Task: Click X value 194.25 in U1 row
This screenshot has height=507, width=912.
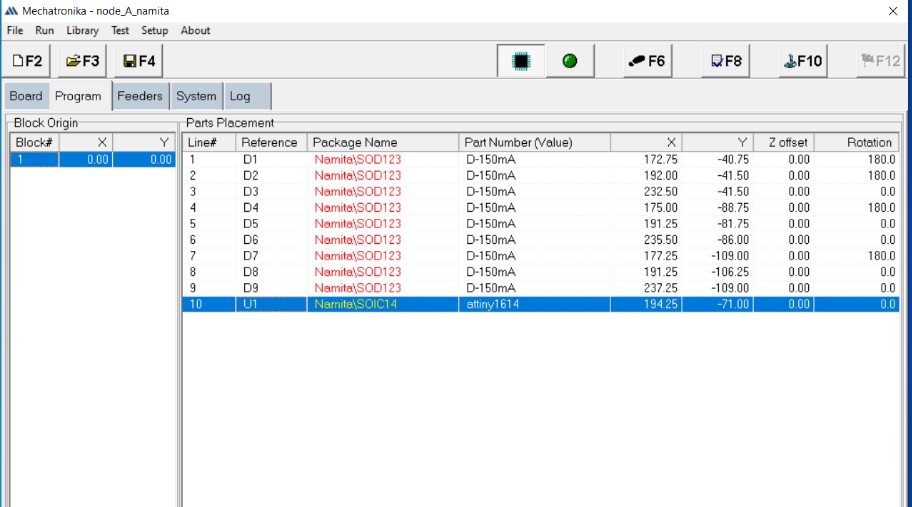Action: pos(646,304)
